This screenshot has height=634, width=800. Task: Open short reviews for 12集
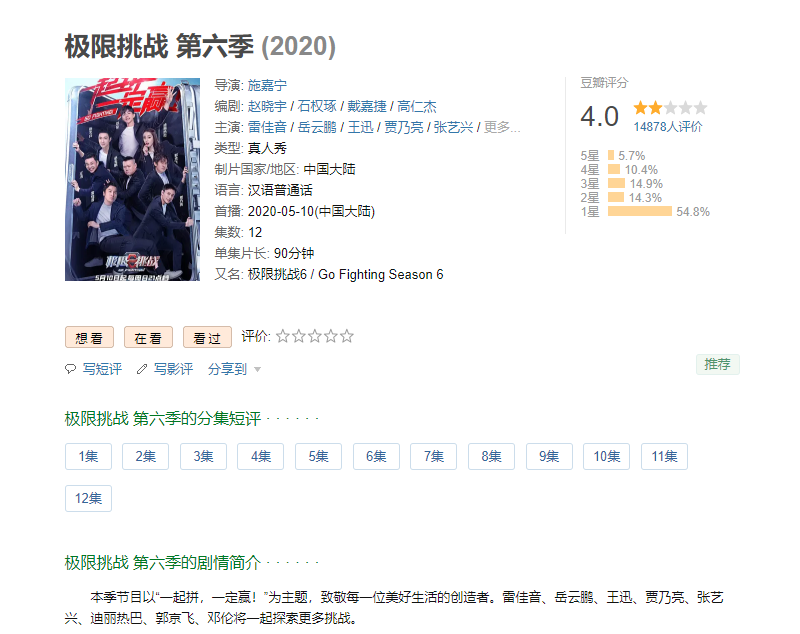click(88, 497)
